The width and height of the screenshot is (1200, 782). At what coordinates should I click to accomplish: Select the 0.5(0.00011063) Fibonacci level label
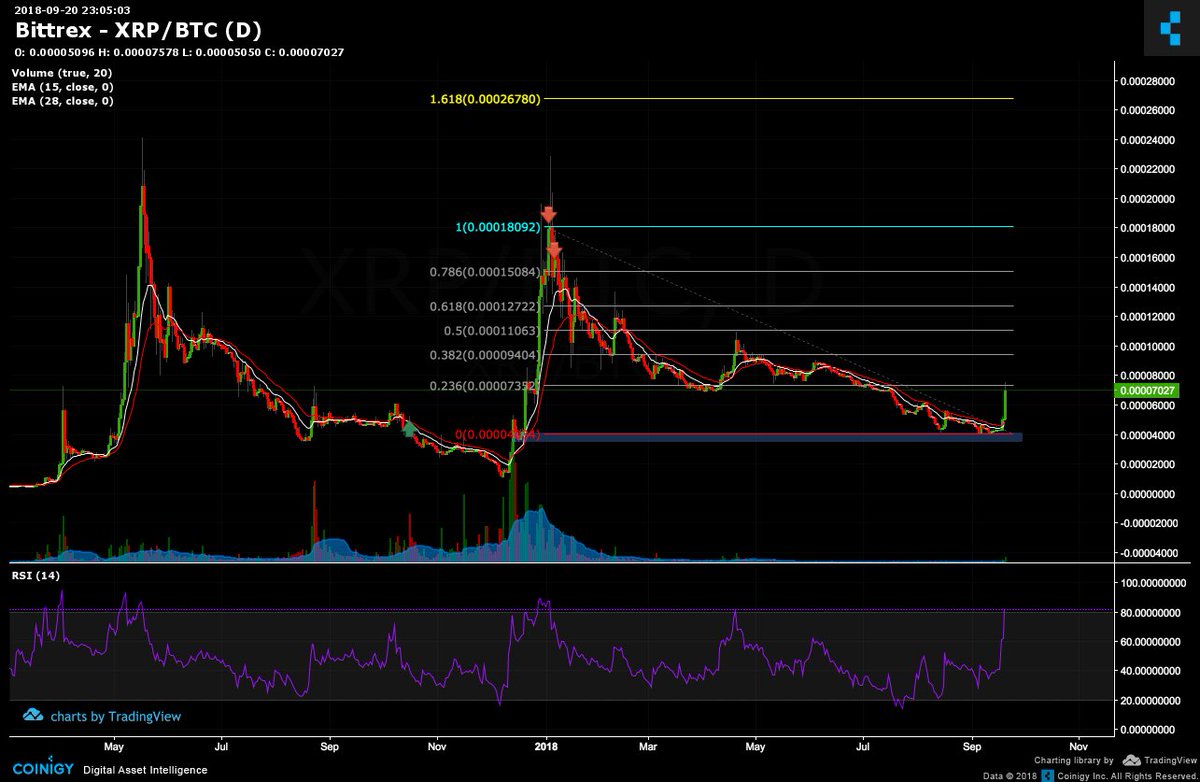tap(493, 331)
